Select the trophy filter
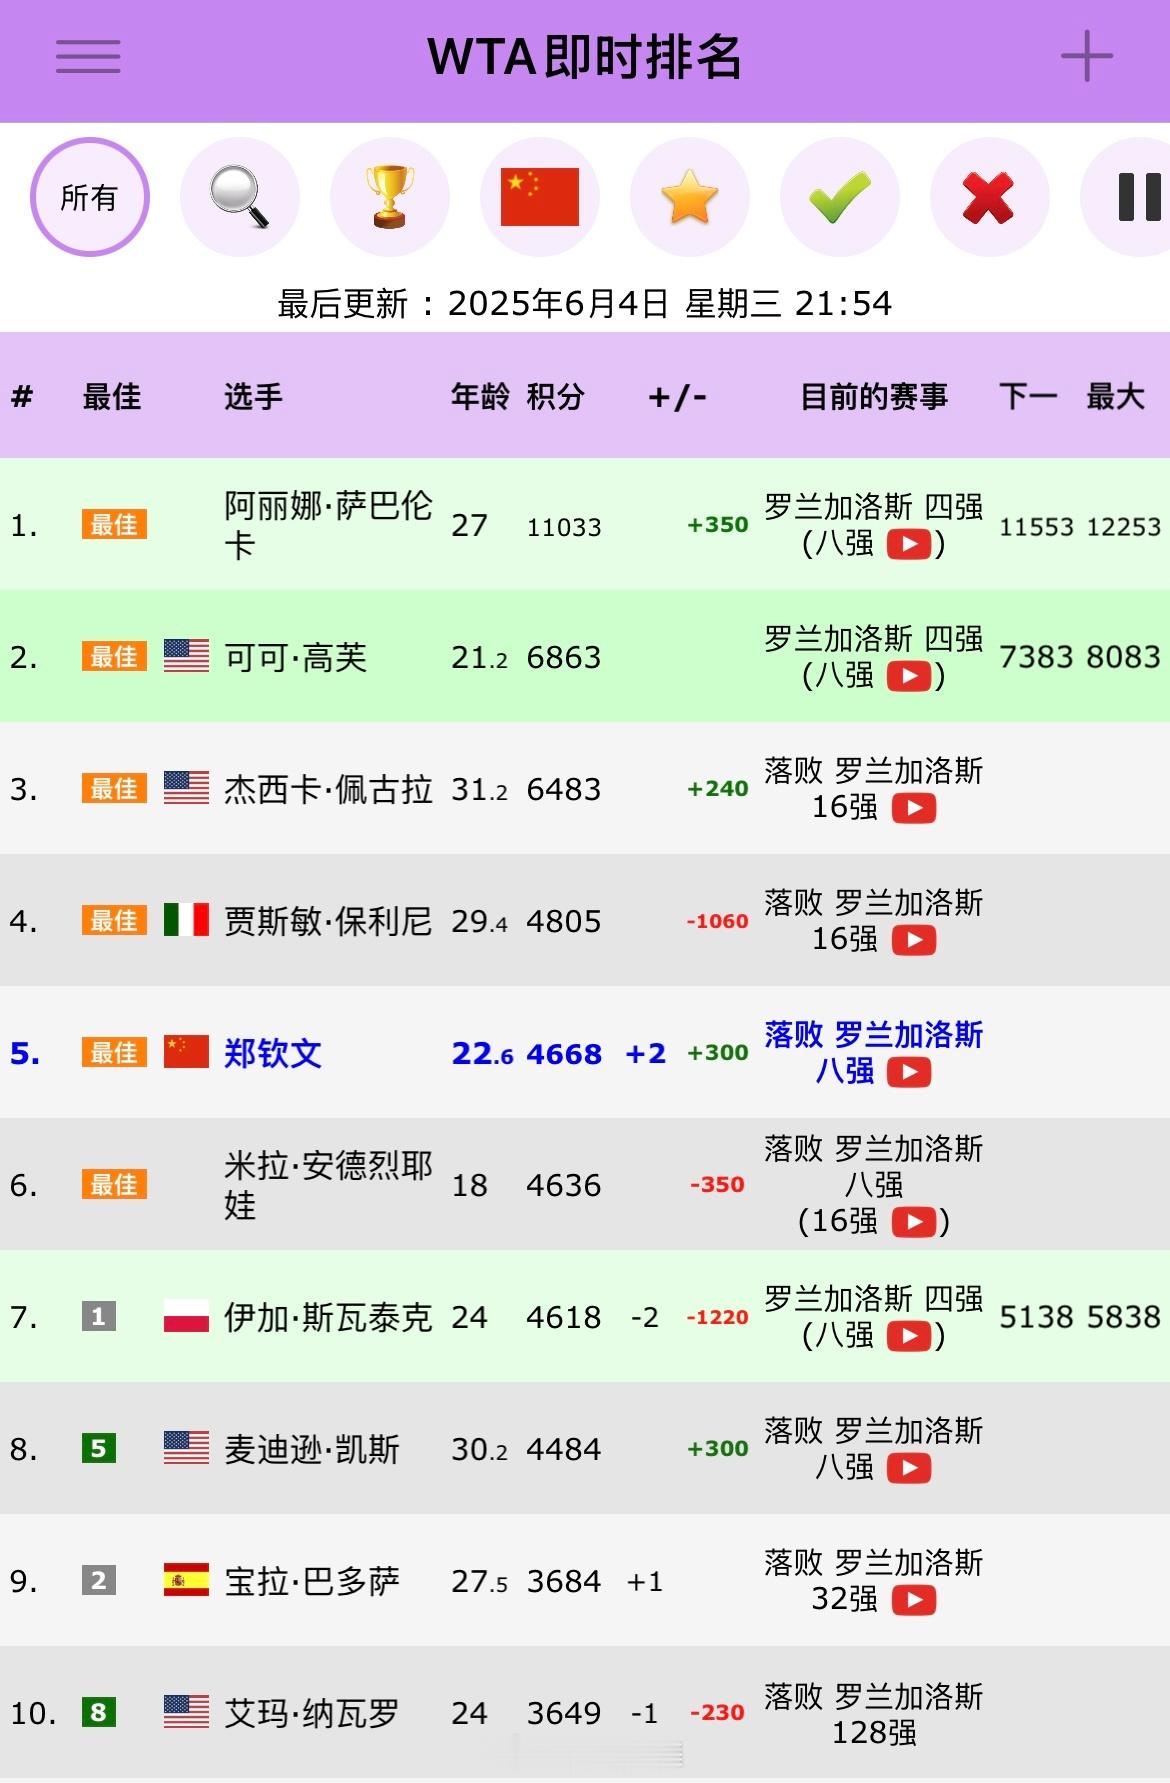Image resolution: width=1170 pixels, height=1783 pixels. [x=390, y=197]
